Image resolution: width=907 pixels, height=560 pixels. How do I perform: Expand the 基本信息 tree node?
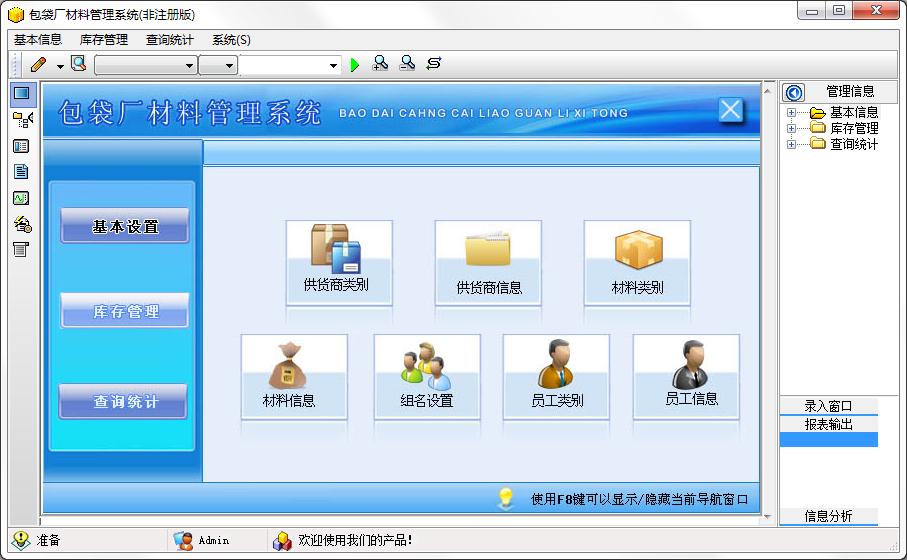click(791, 112)
